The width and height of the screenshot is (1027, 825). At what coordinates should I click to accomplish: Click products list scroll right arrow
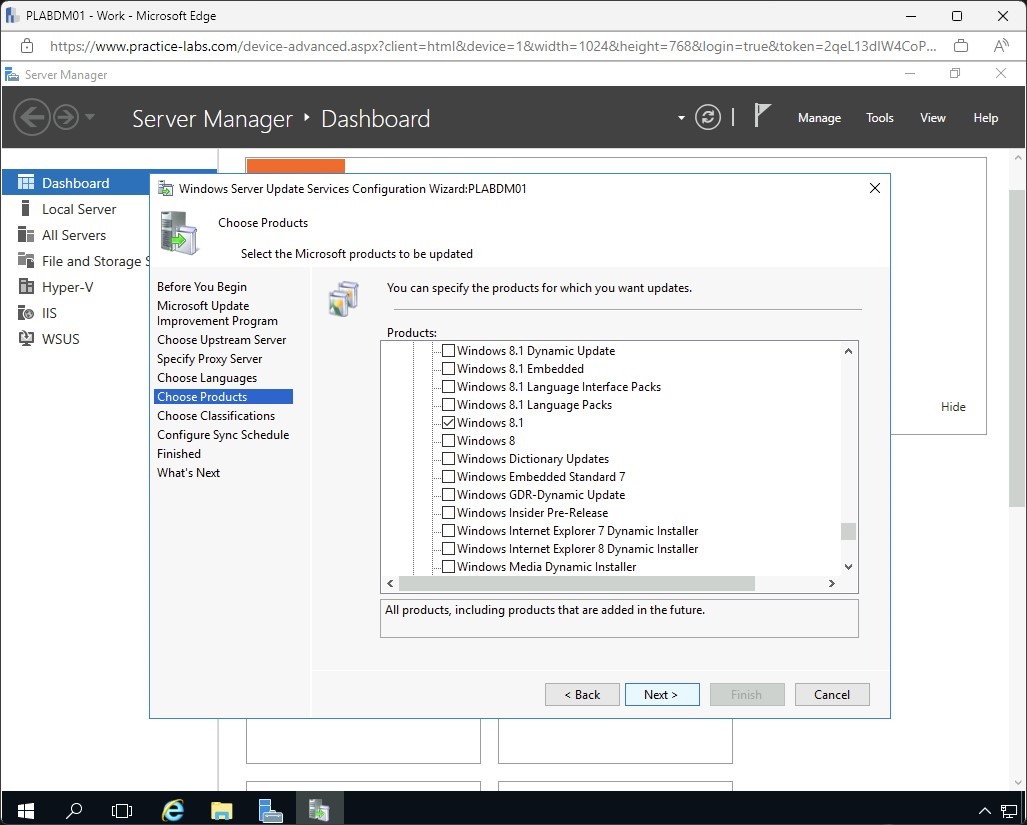pos(832,583)
